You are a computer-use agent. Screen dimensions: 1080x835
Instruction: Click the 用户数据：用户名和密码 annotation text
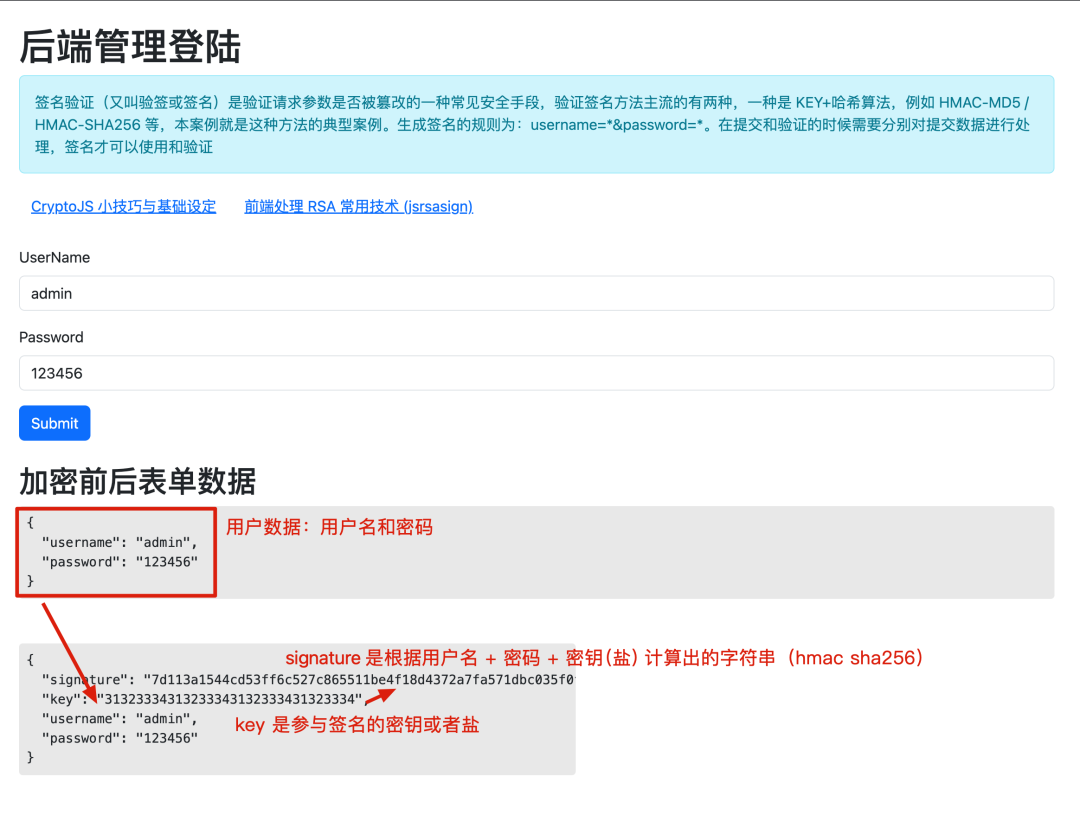[330, 527]
